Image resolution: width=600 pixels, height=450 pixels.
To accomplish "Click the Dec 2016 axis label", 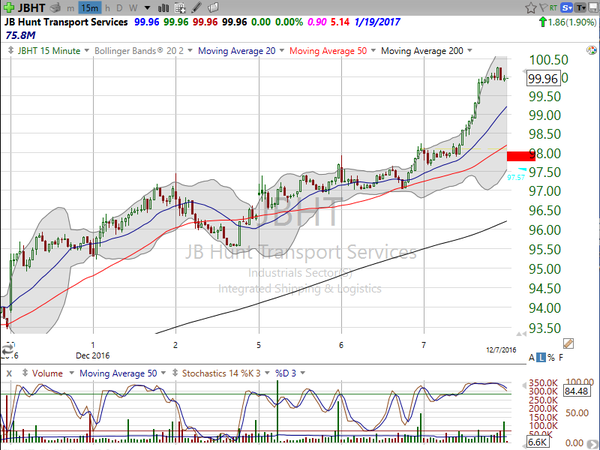I will click(93, 355).
